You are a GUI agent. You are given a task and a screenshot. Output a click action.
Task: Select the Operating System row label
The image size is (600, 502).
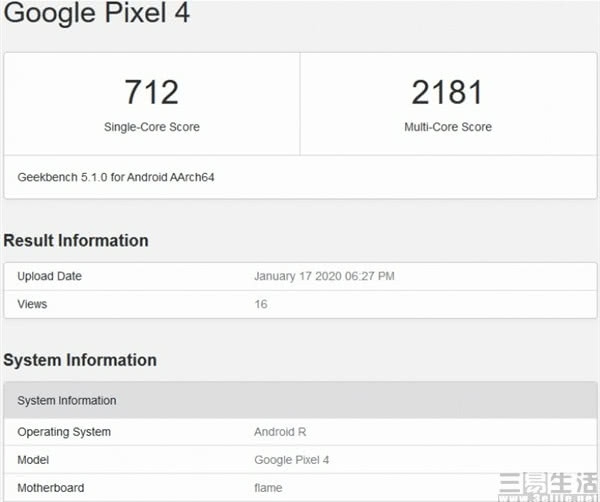click(64, 432)
